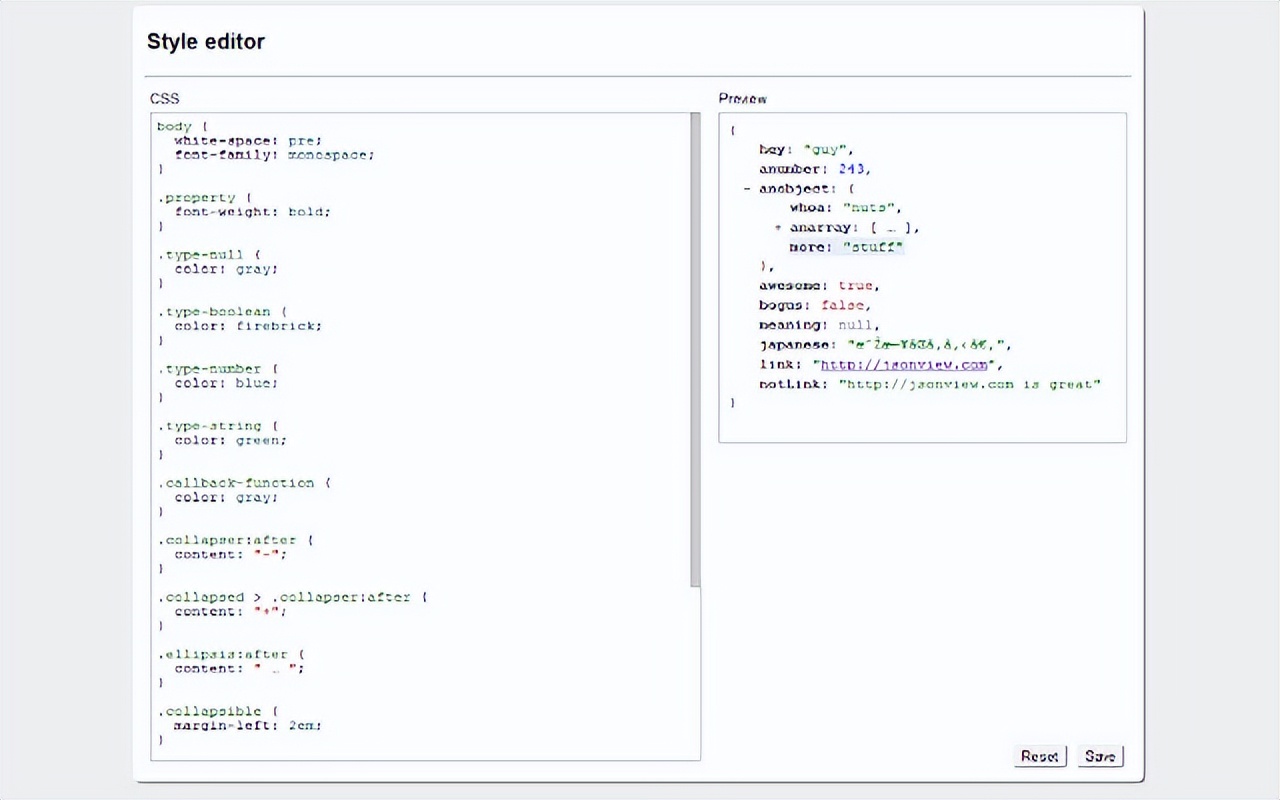Image resolution: width=1280 pixels, height=800 pixels.
Task: Click the 'false' value of bogus
Action: (x=844, y=305)
